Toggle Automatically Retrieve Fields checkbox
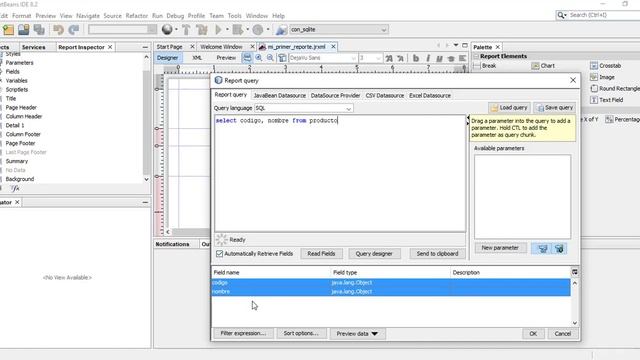The image size is (640, 360). click(x=220, y=253)
